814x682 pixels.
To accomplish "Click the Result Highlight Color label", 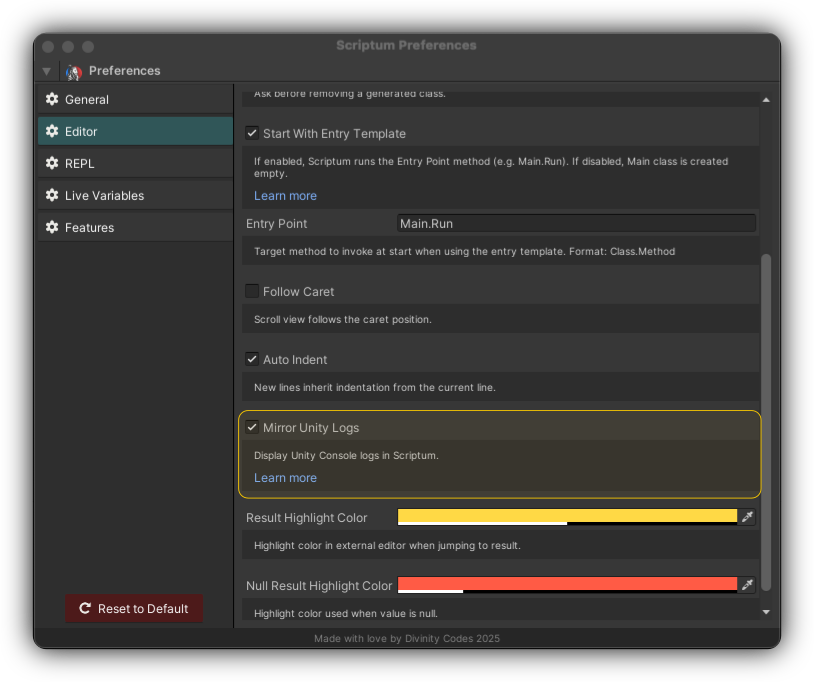I will click(x=306, y=517).
